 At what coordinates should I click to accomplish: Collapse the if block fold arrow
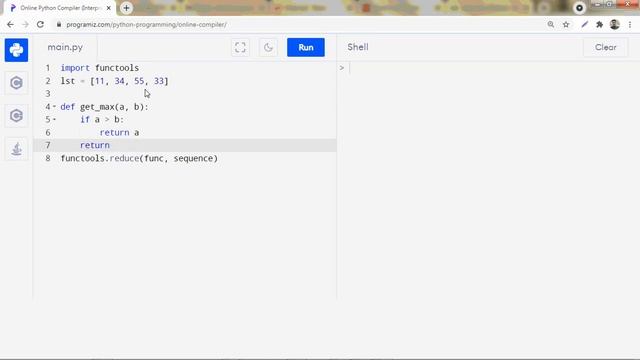pos(54,119)
